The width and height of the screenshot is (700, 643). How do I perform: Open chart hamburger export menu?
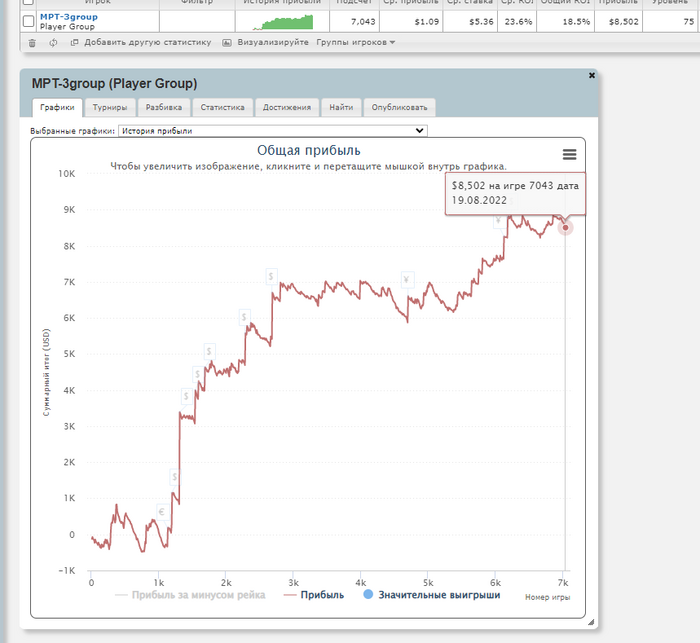click(569, 154)
